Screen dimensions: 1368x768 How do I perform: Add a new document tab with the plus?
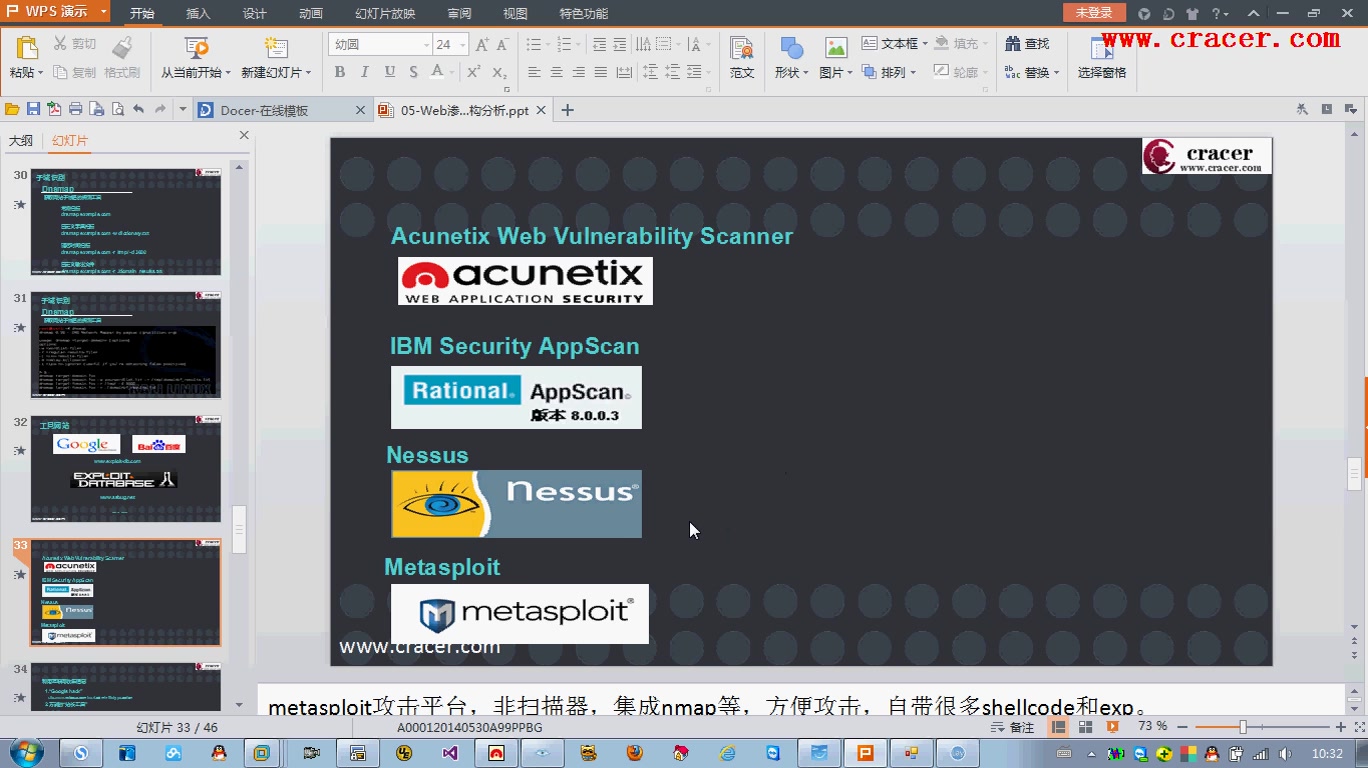tap(567, 110)
